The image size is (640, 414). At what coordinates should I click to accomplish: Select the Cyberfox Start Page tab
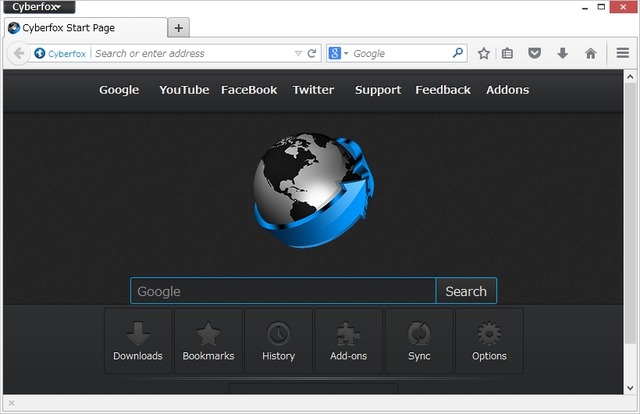(x=86, y=28)
